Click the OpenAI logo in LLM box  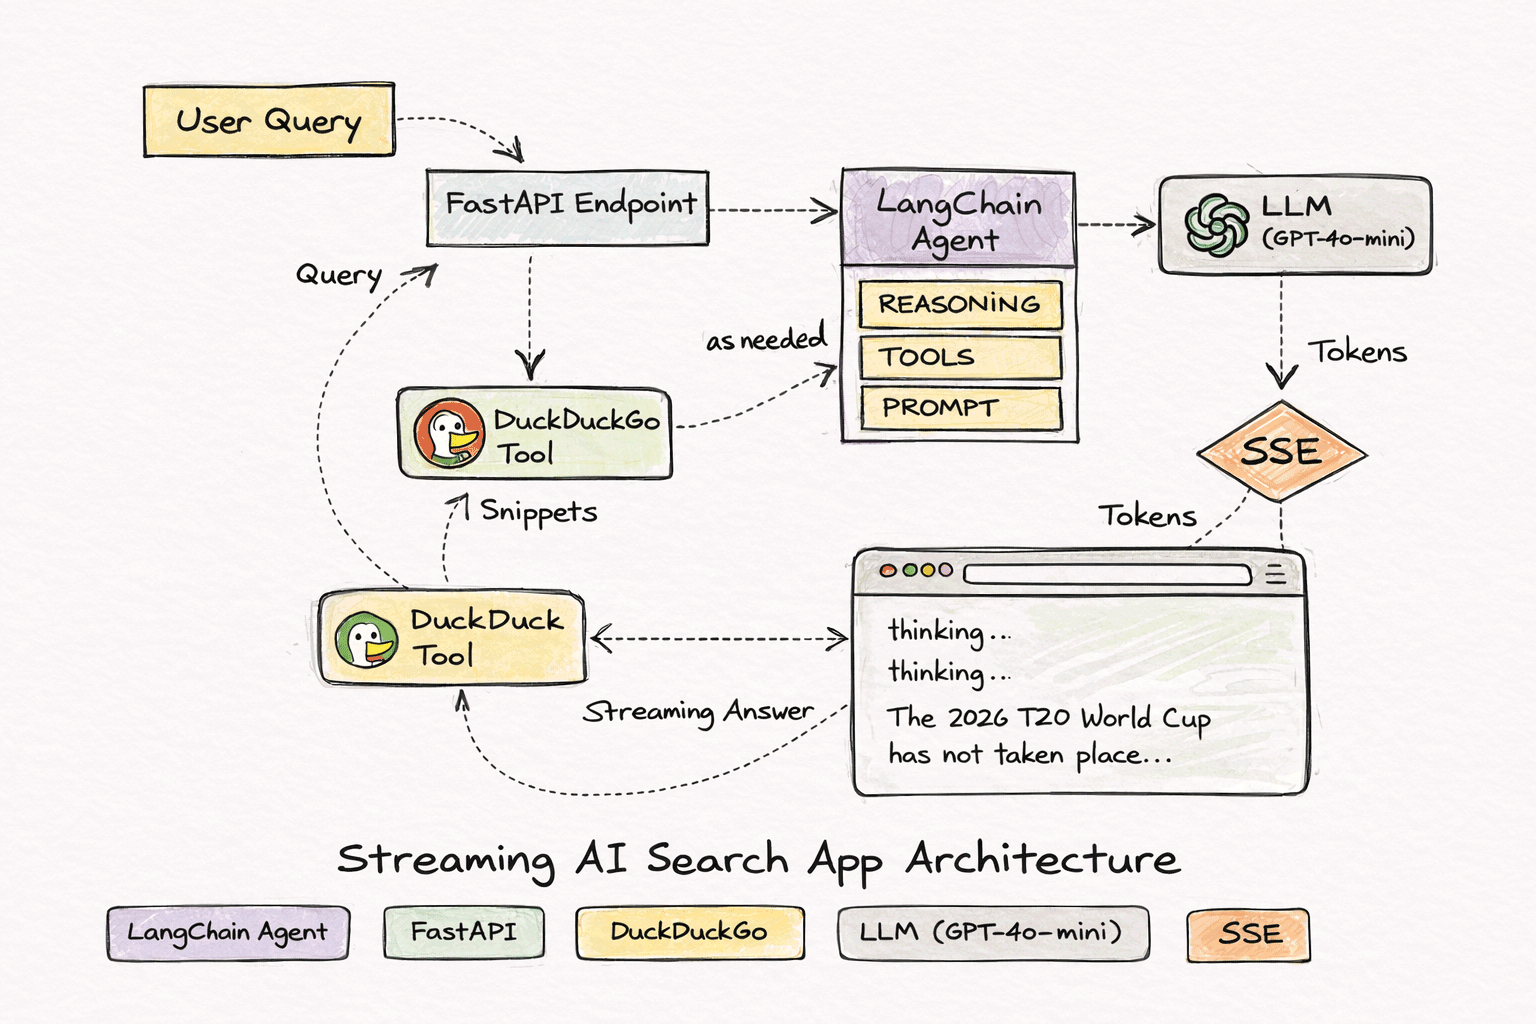pos(1216,225)
